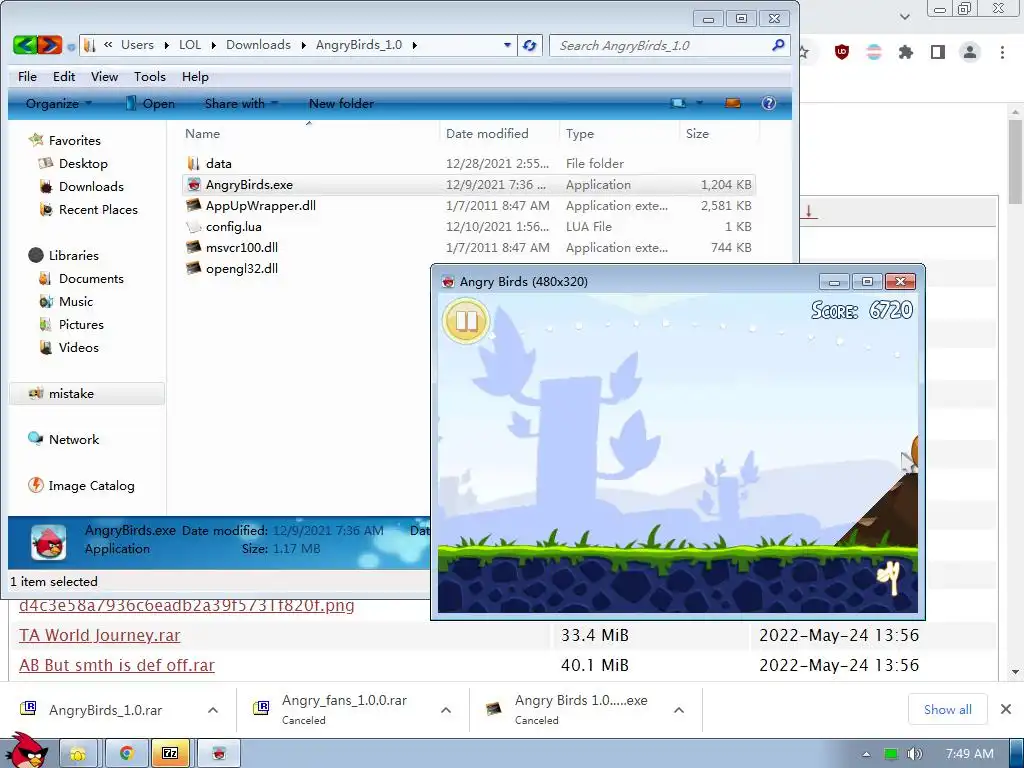The height and width of the screenshot is (768, 1024).
Task: Open Explorer help question mark icon
Action: tap(769, 103)
